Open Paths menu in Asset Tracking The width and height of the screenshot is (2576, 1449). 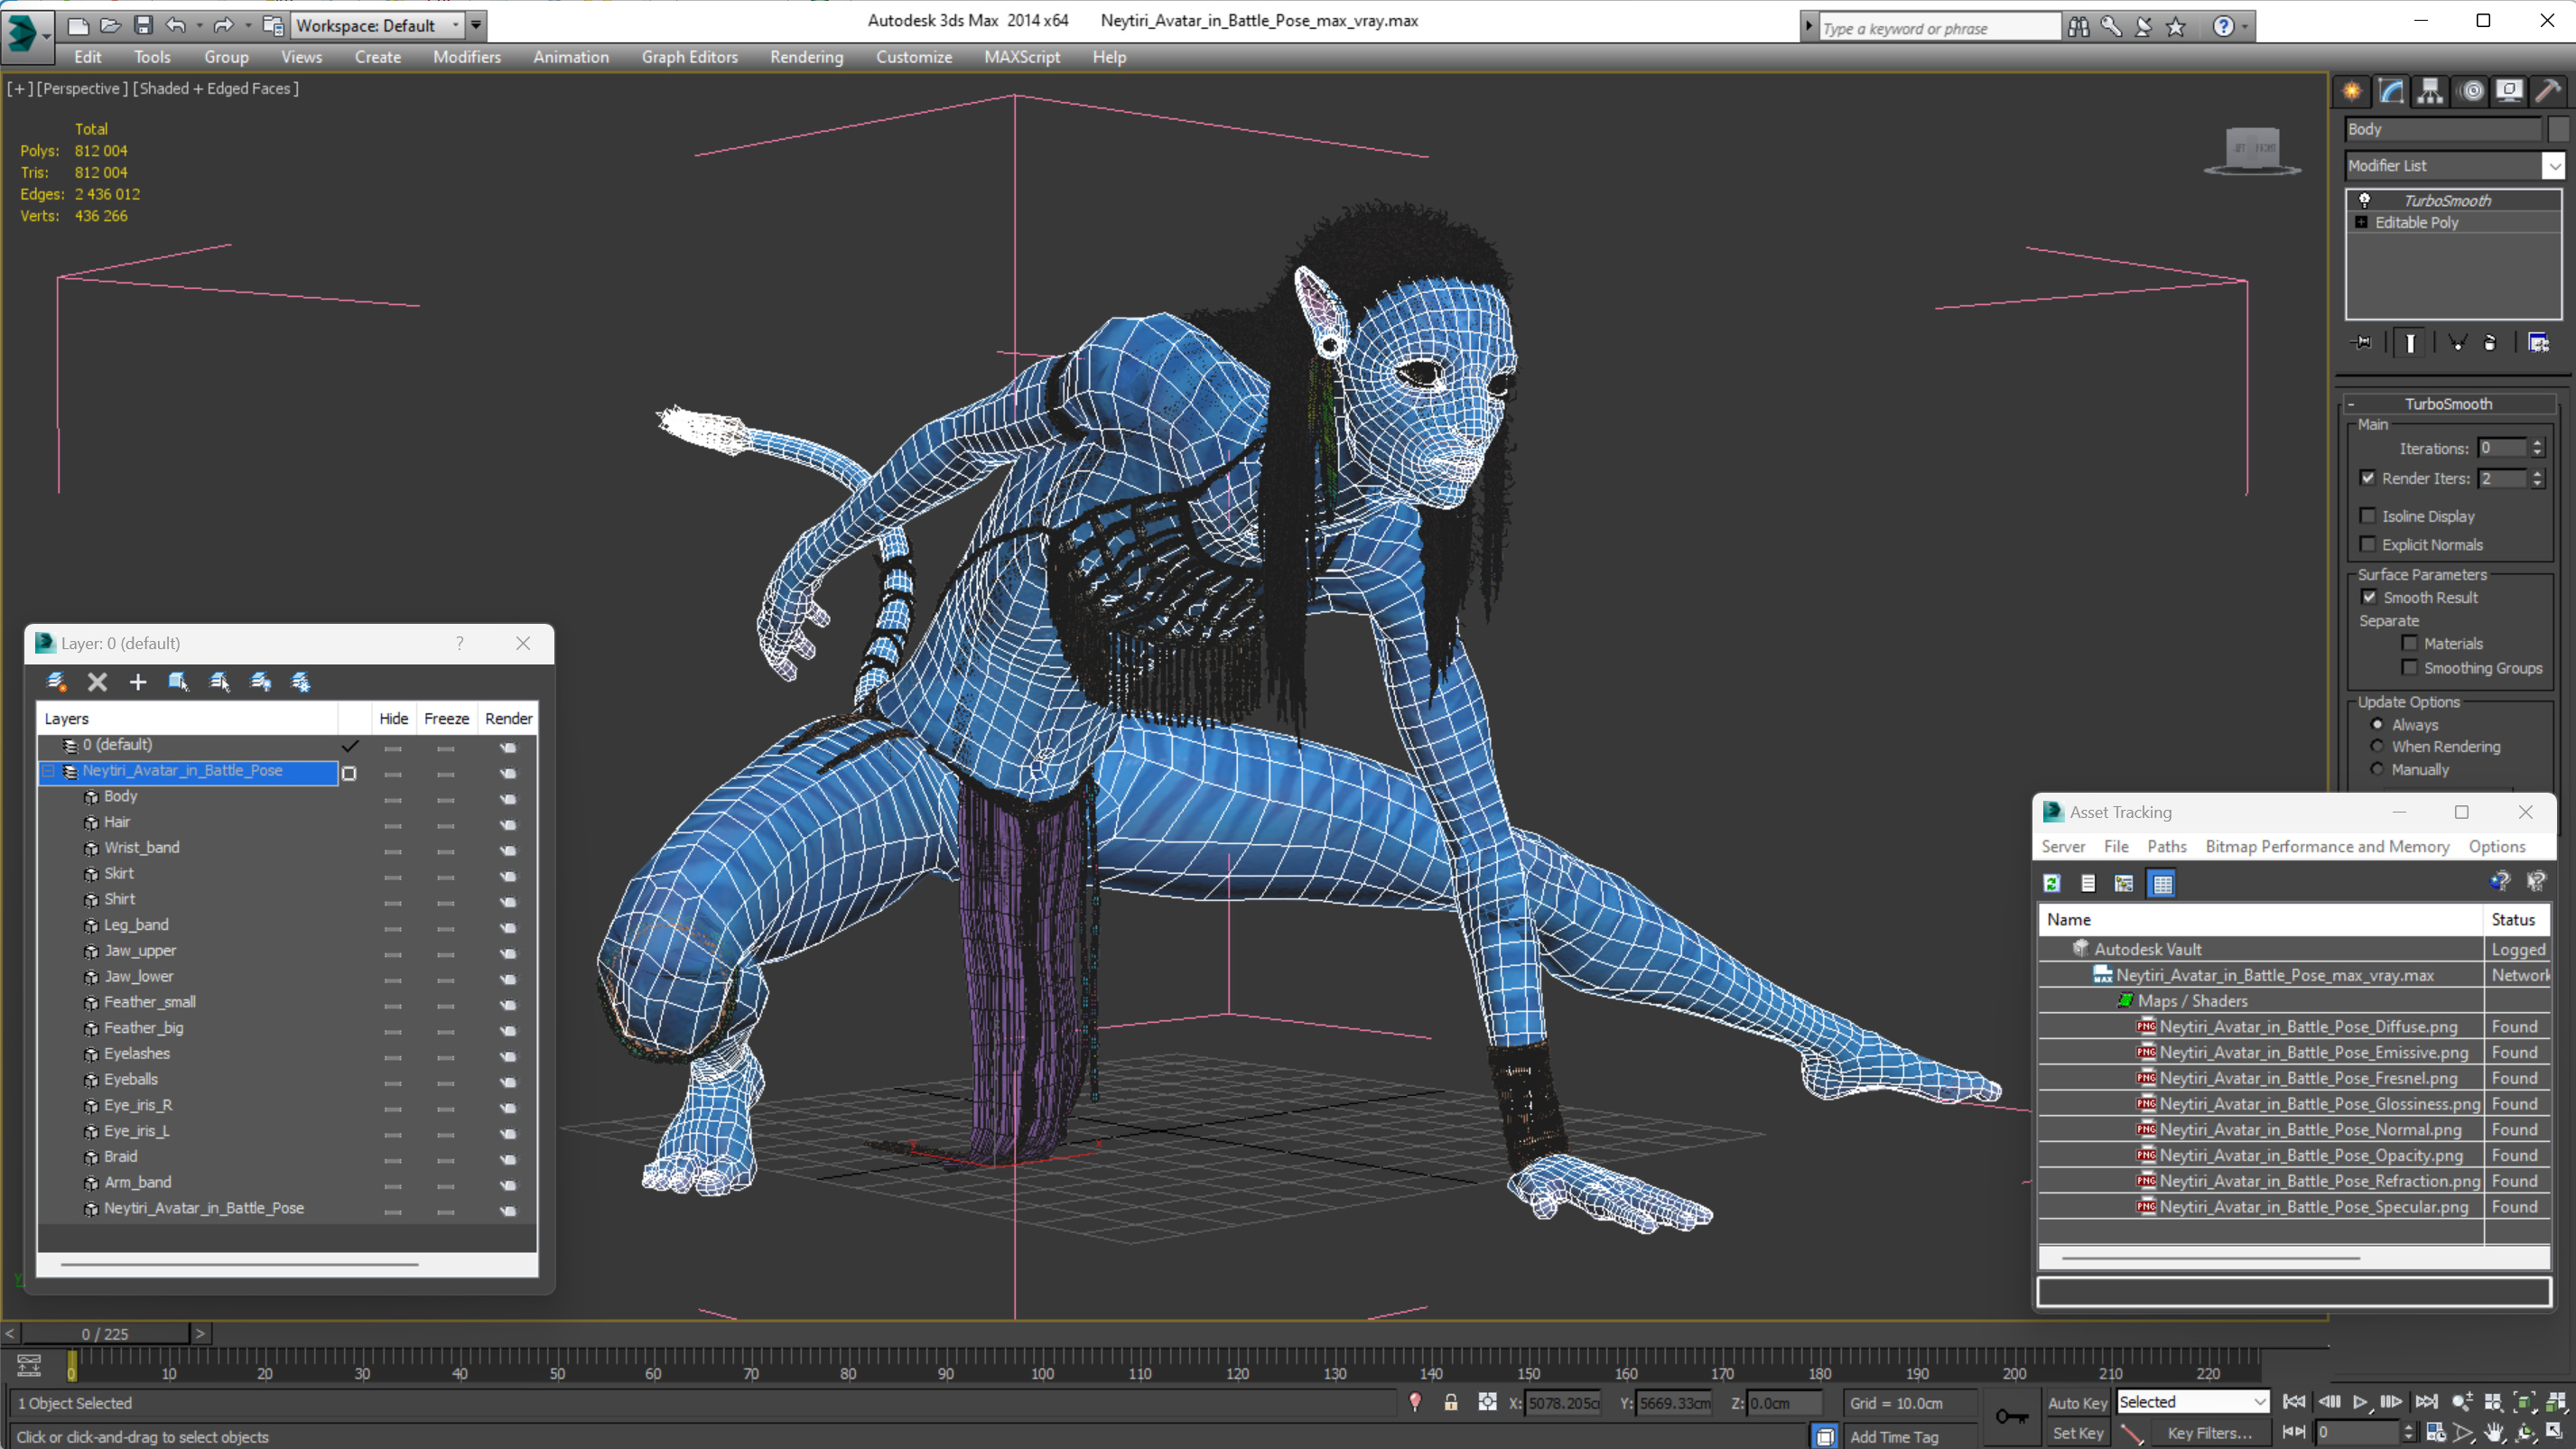pyautogui.click(x=2166, y=846)
